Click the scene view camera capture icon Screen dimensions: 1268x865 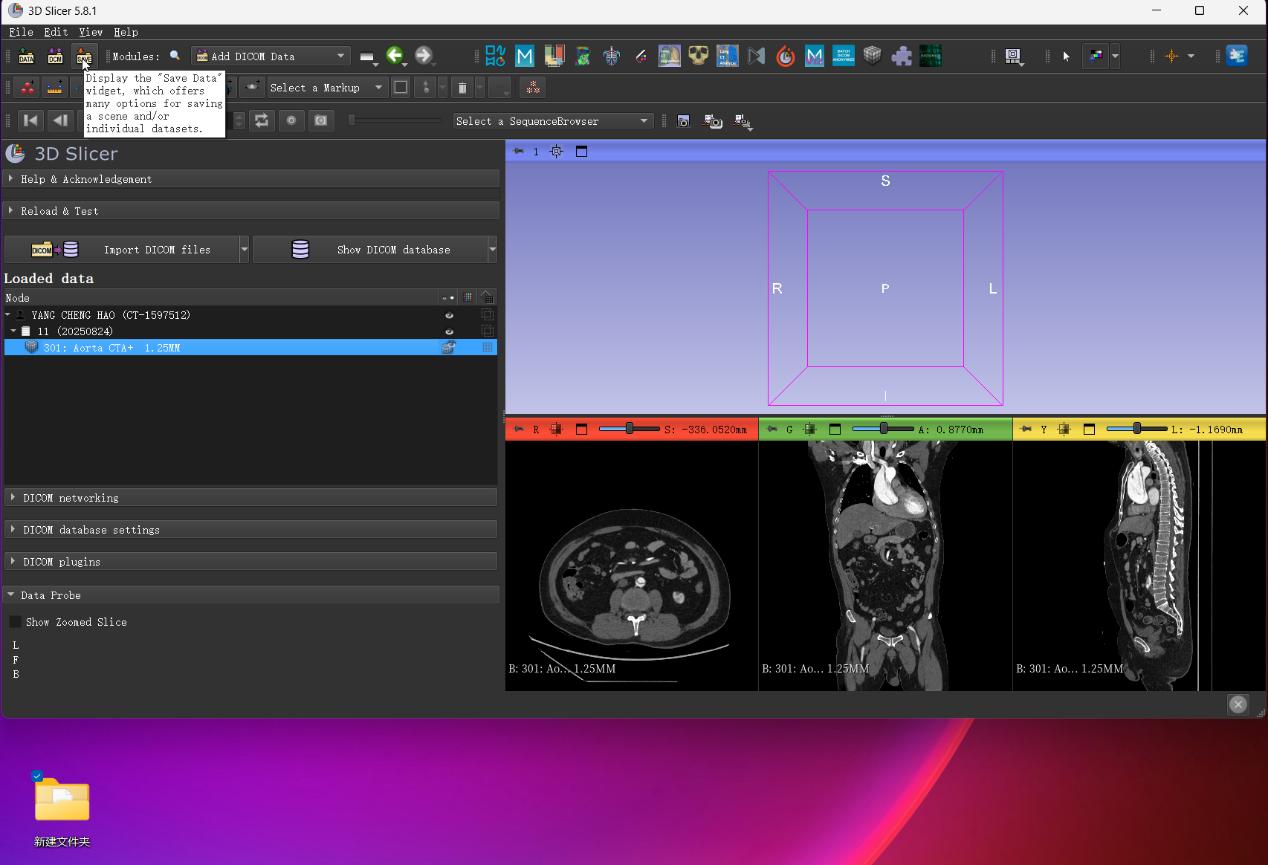click(713, 121)
